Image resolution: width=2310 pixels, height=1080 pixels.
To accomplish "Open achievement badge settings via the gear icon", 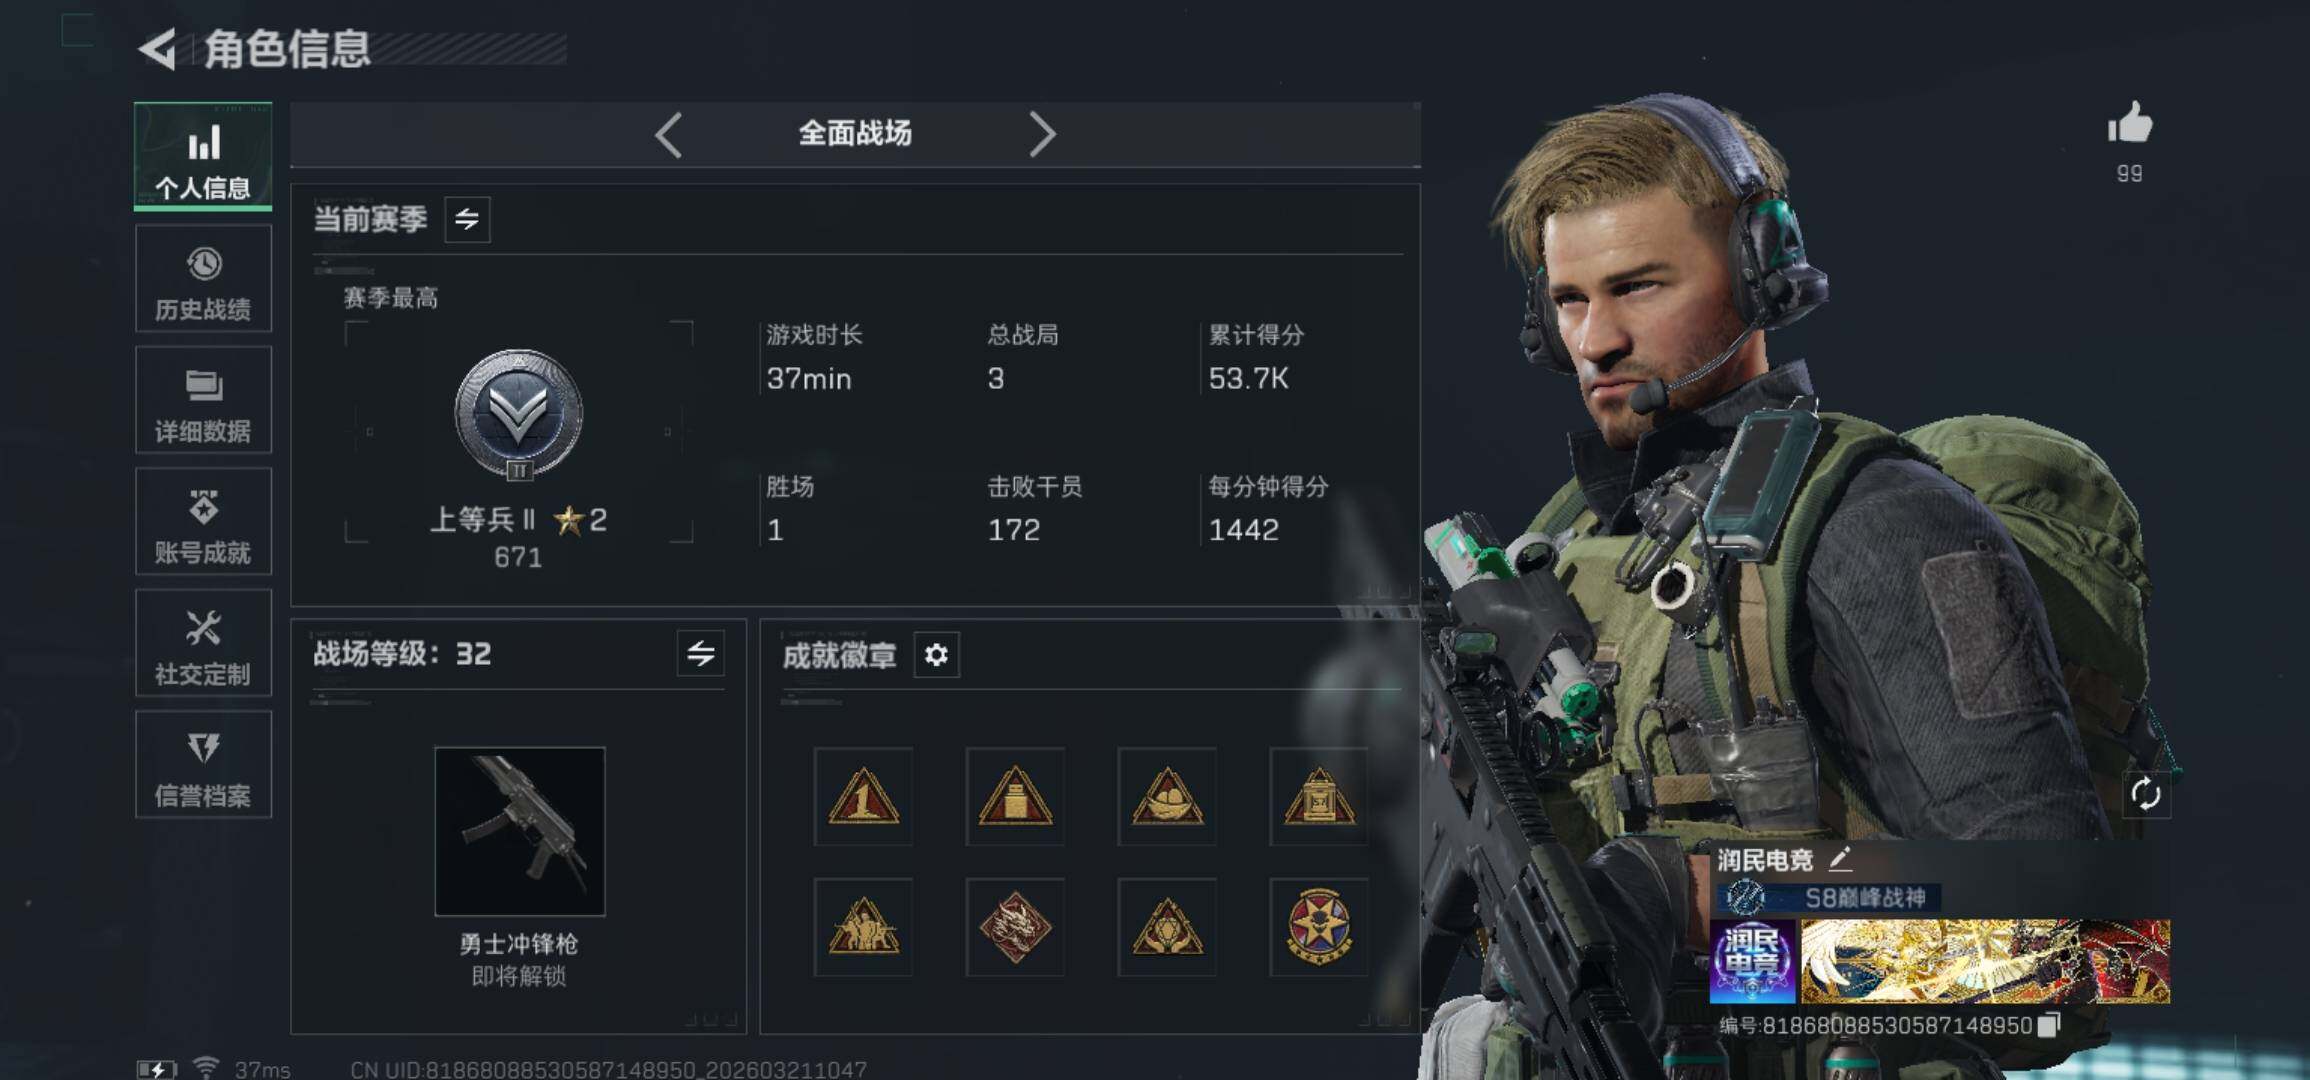I will click(x=936, y=655).
